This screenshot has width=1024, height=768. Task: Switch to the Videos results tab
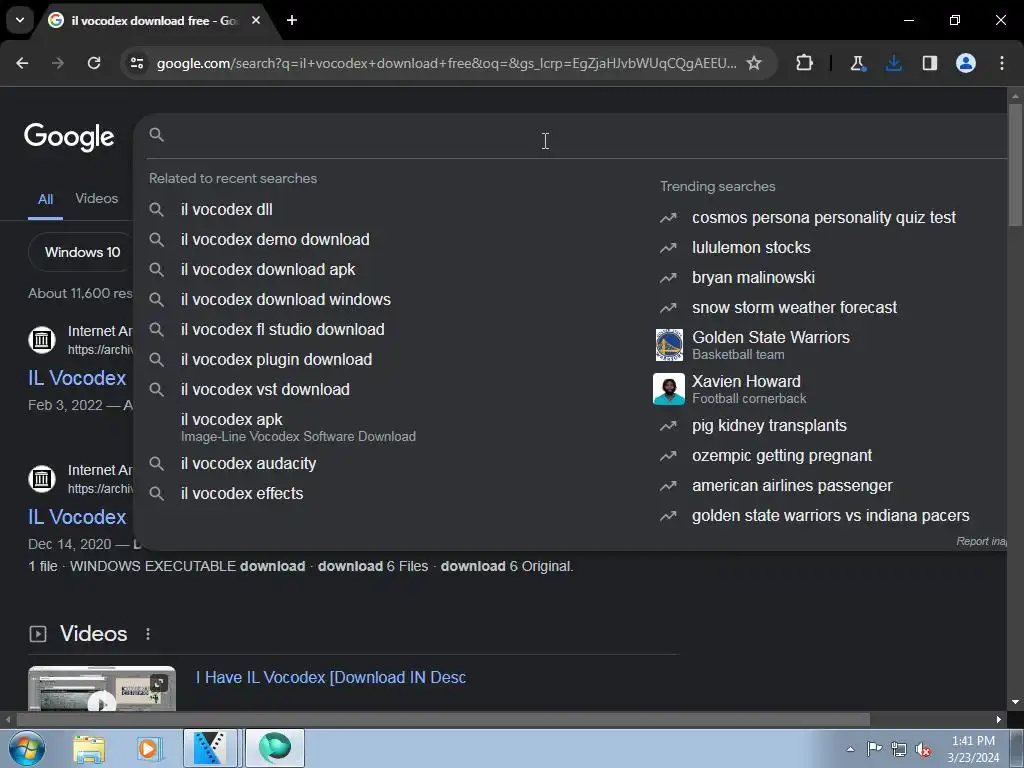pos(97,199)
